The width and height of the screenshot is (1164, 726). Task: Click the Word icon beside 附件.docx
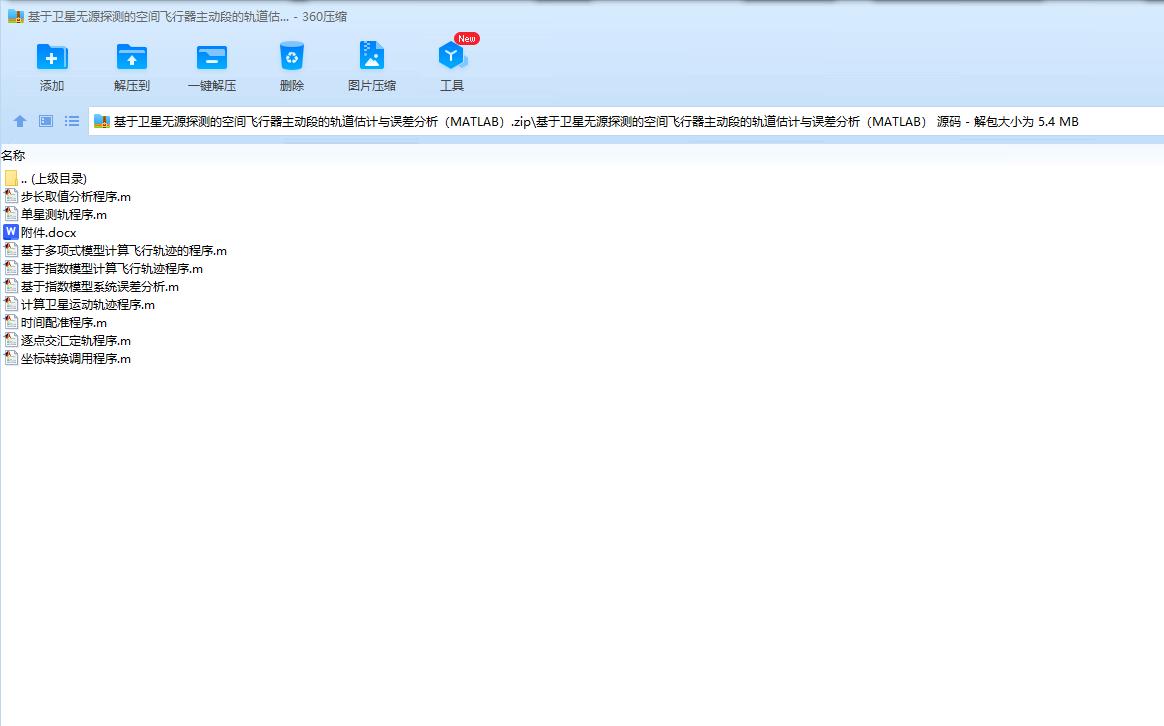tap(10, 232)
